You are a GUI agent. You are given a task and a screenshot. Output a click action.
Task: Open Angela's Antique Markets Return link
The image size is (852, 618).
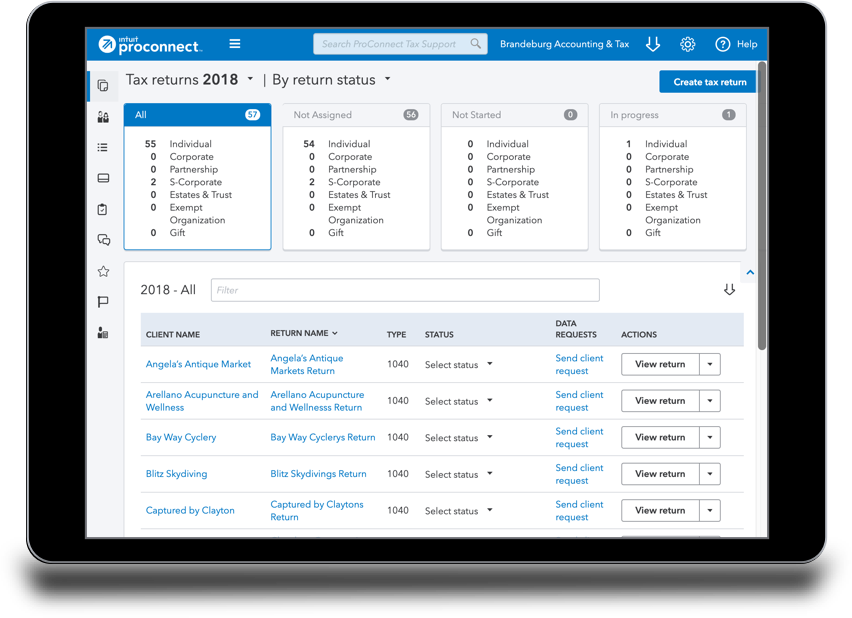(307, 364)
